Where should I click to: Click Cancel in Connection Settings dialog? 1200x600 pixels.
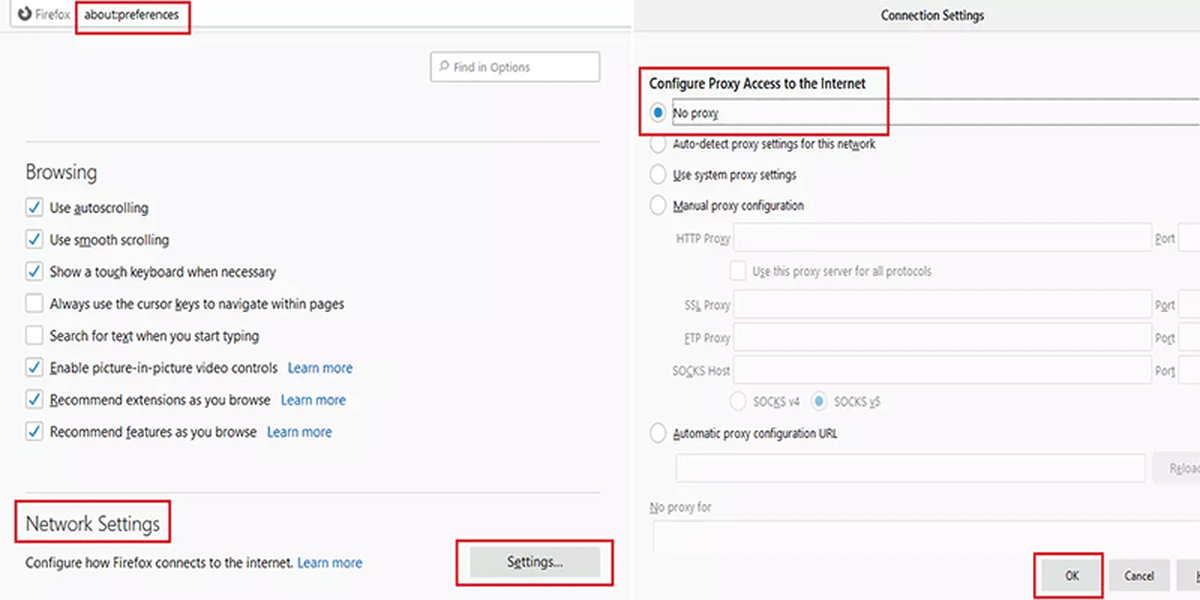[1139, 576]
